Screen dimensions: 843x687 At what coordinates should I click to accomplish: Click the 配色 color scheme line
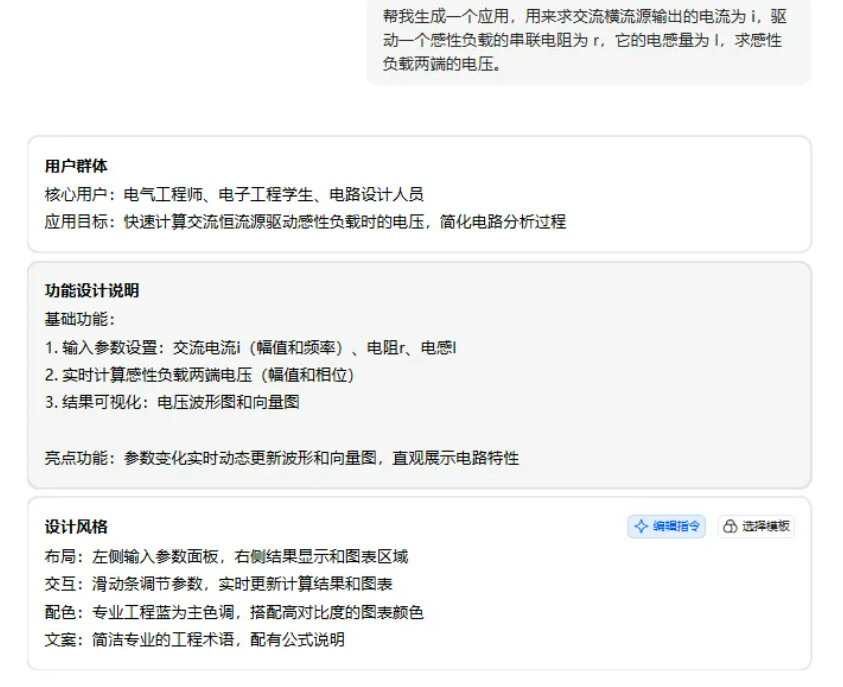pyautogui.click(x=234, y=612)
